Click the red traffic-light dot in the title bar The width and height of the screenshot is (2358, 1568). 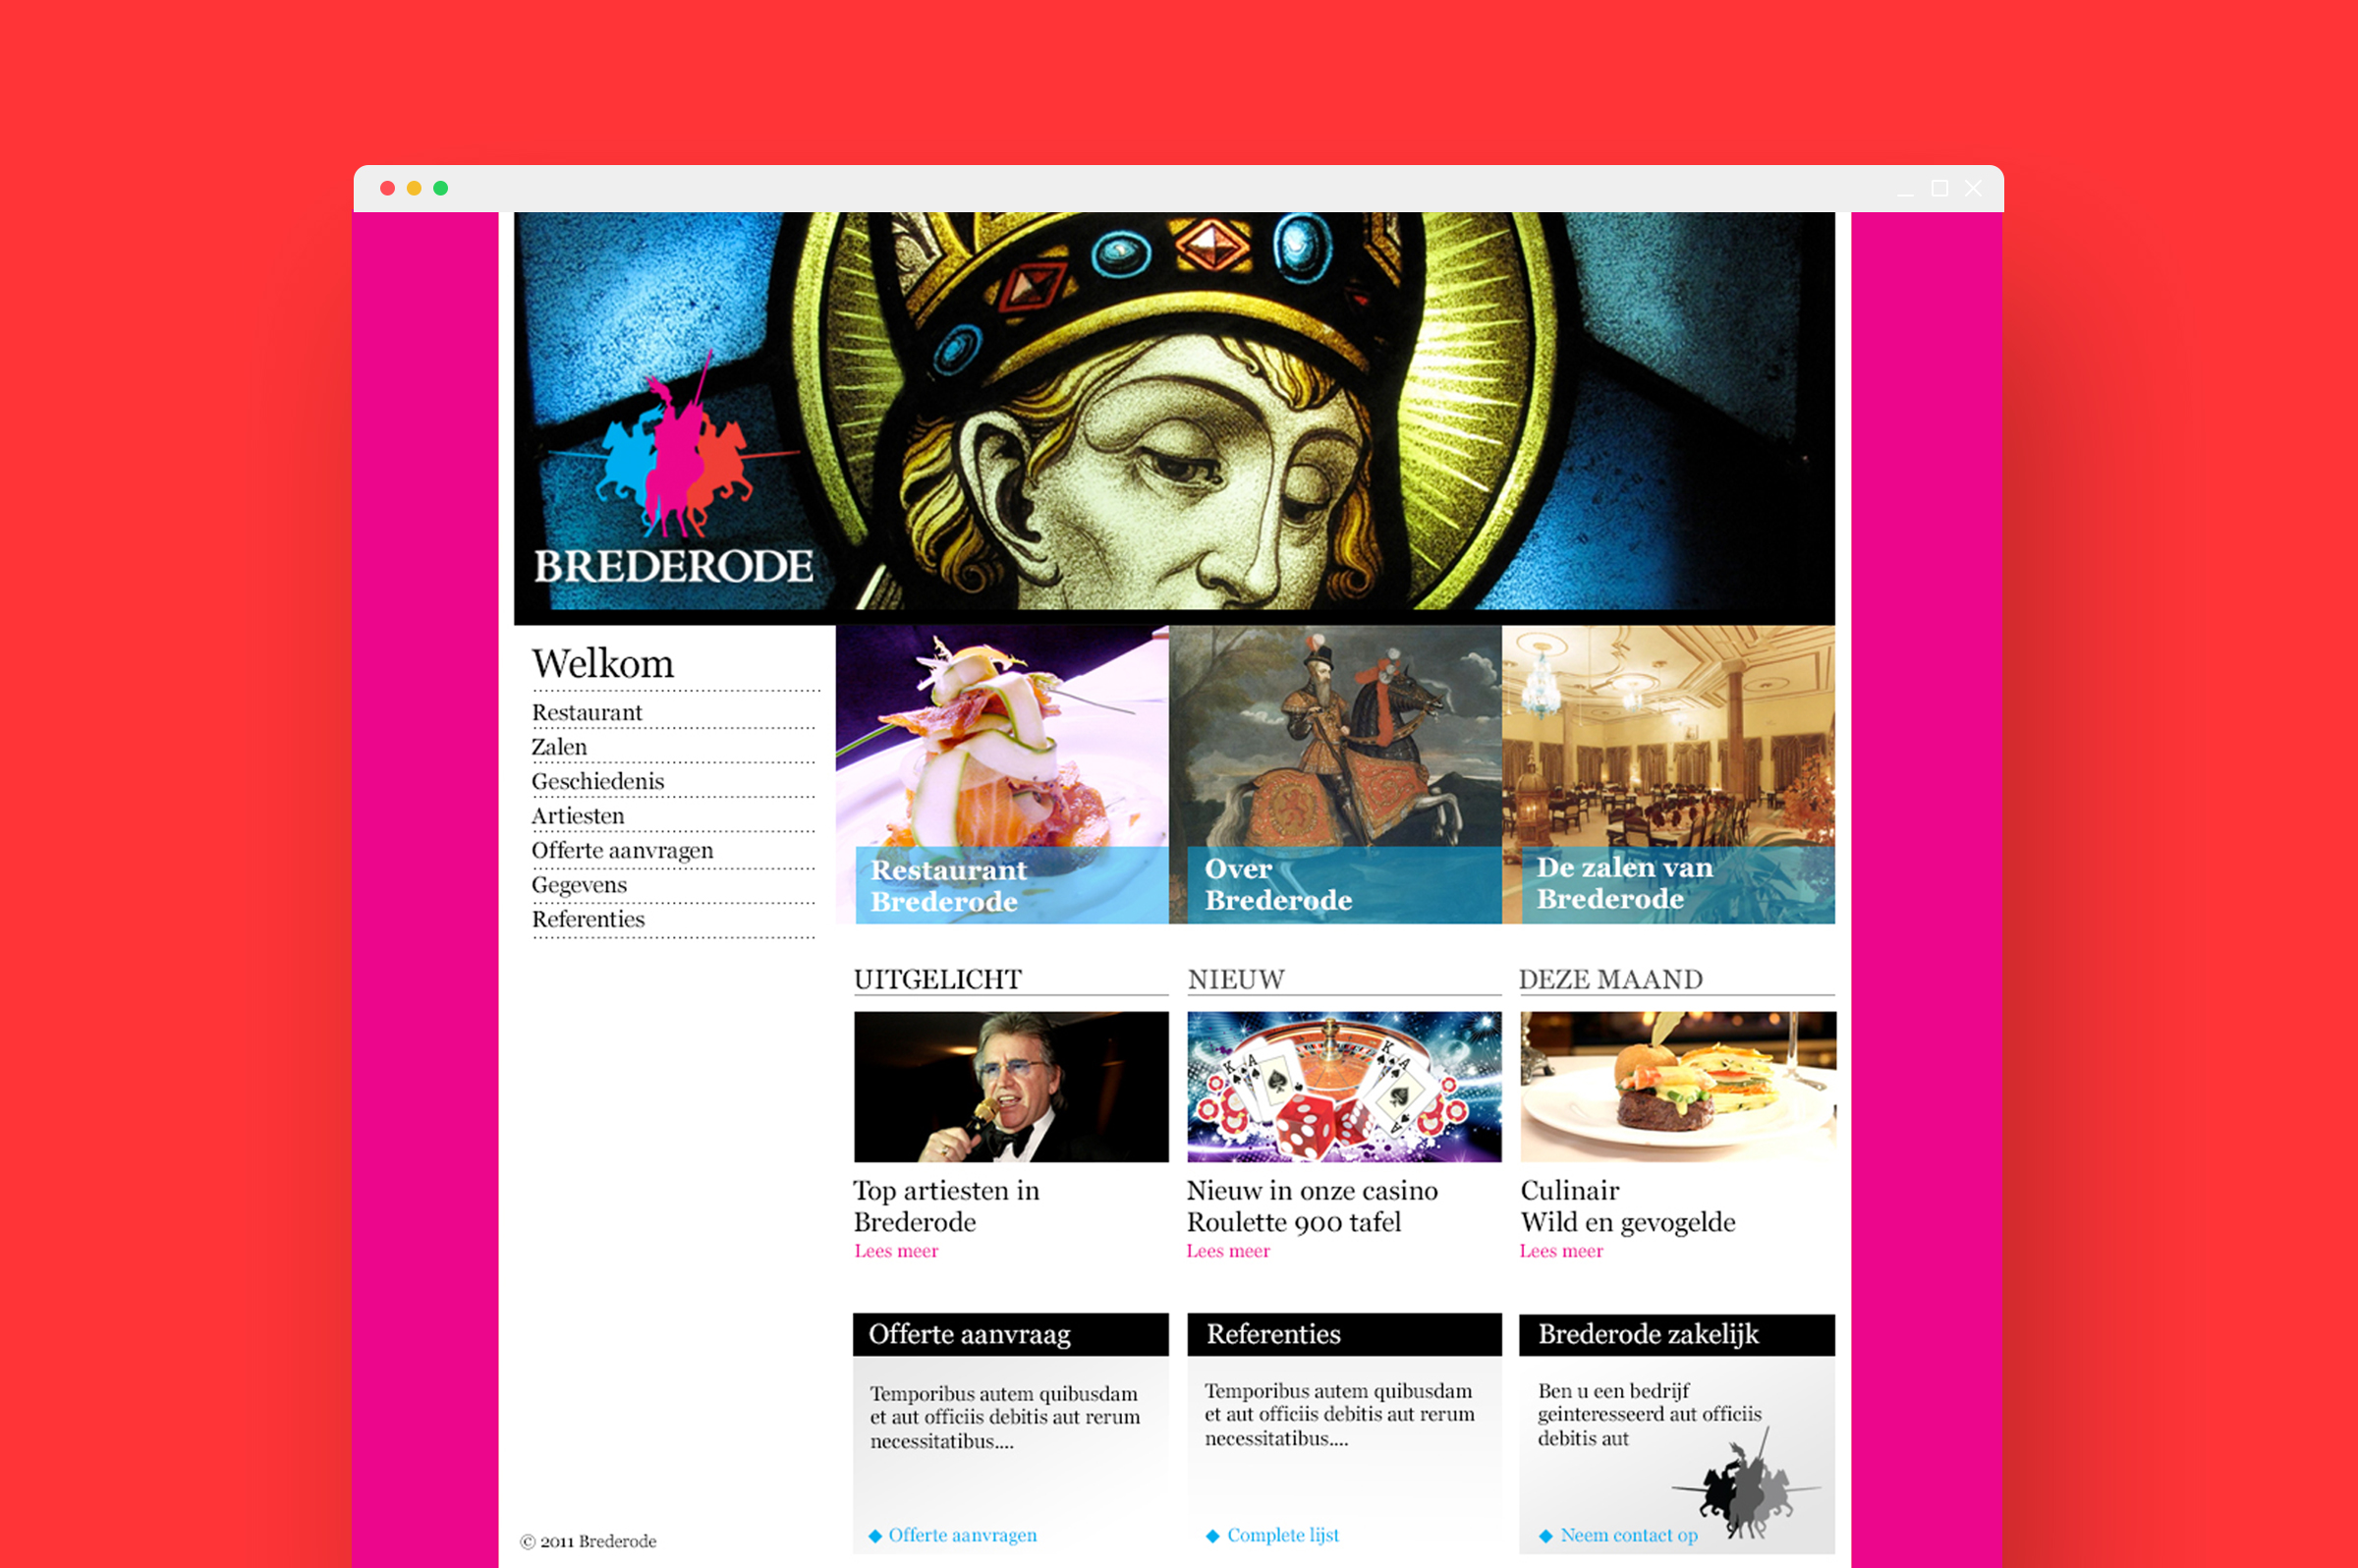point(387,188)
